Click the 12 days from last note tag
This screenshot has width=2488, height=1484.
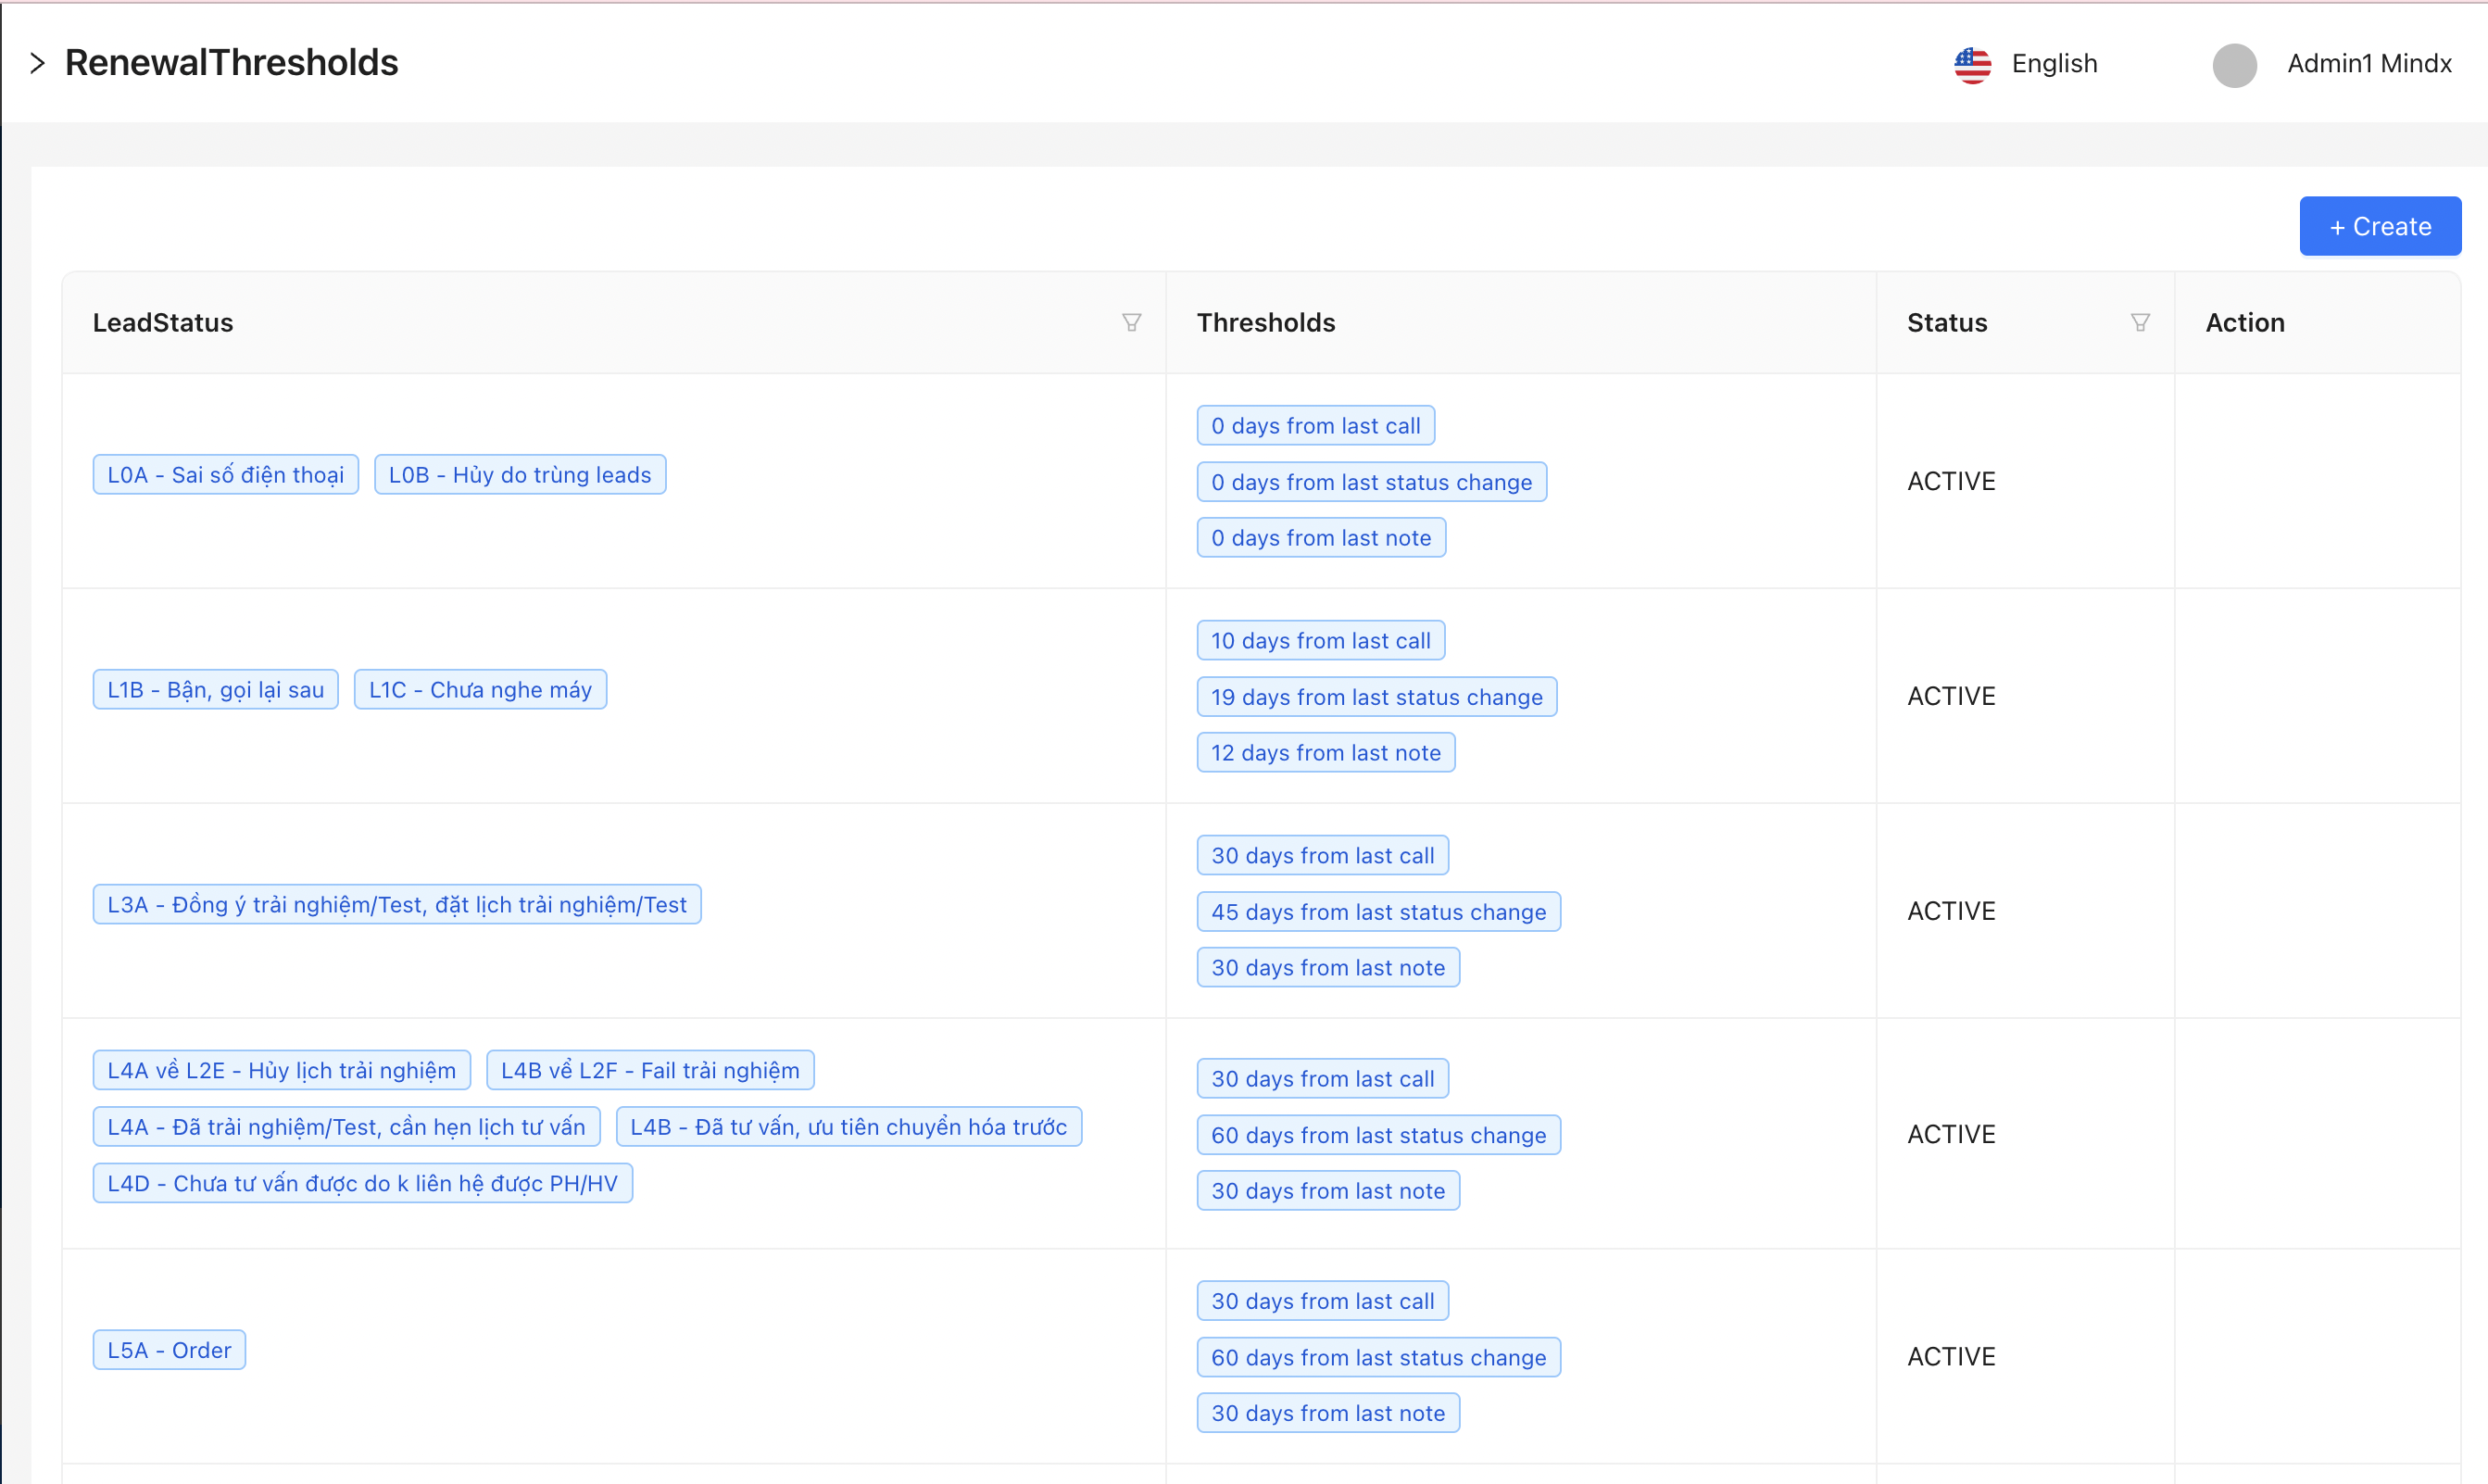1325,752
